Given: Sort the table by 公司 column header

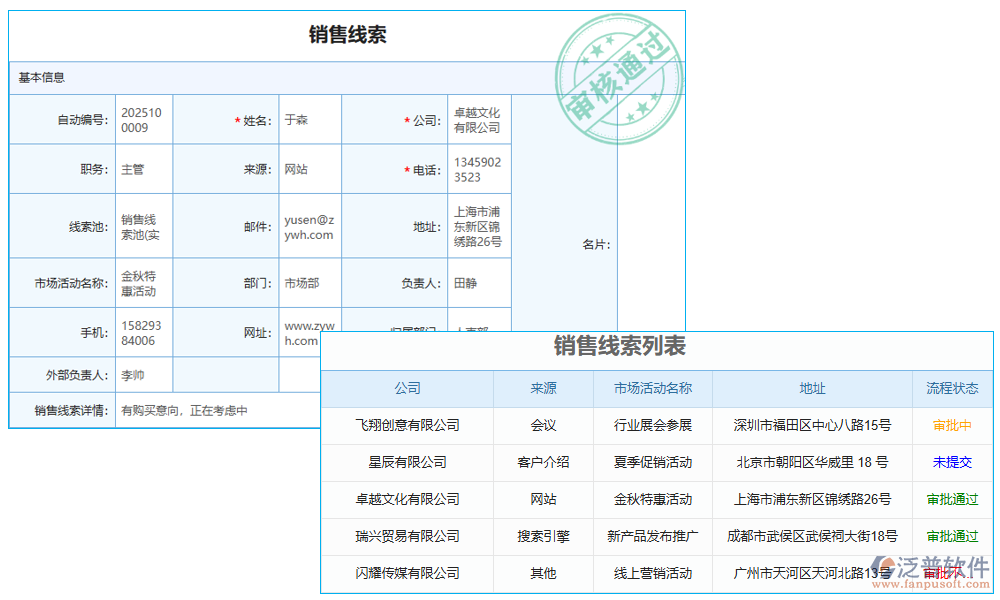Looking at the screenshot, I should point(406,389).
